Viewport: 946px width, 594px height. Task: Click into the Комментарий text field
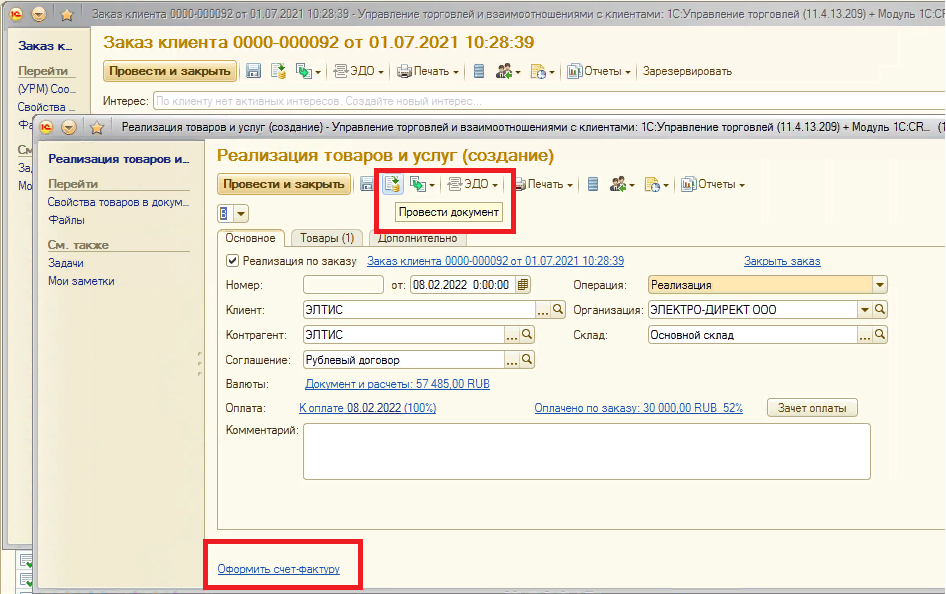tap(585, 451)
